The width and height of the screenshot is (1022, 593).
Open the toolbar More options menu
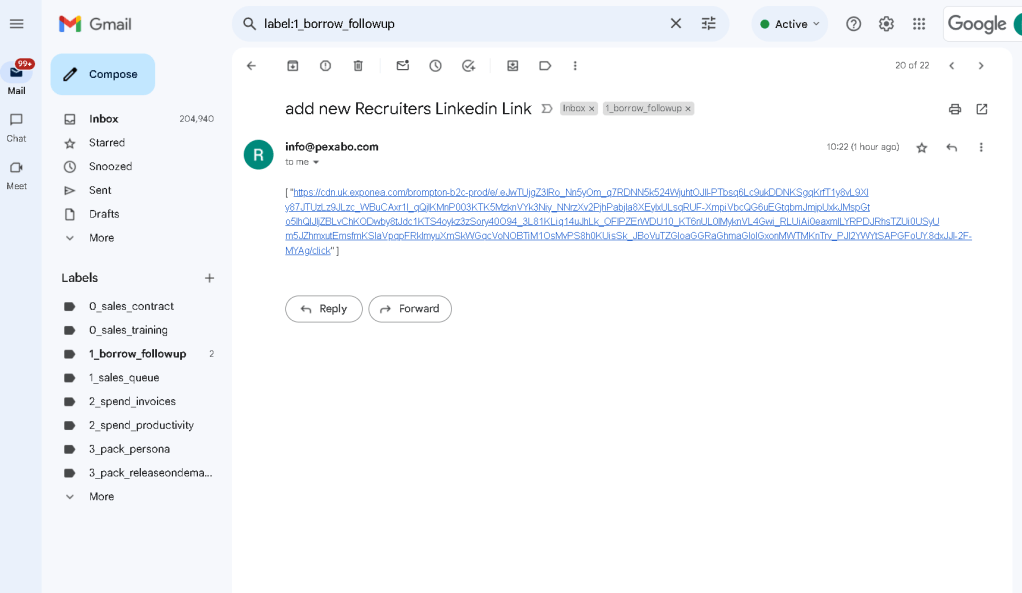click(x=575, y=66)
